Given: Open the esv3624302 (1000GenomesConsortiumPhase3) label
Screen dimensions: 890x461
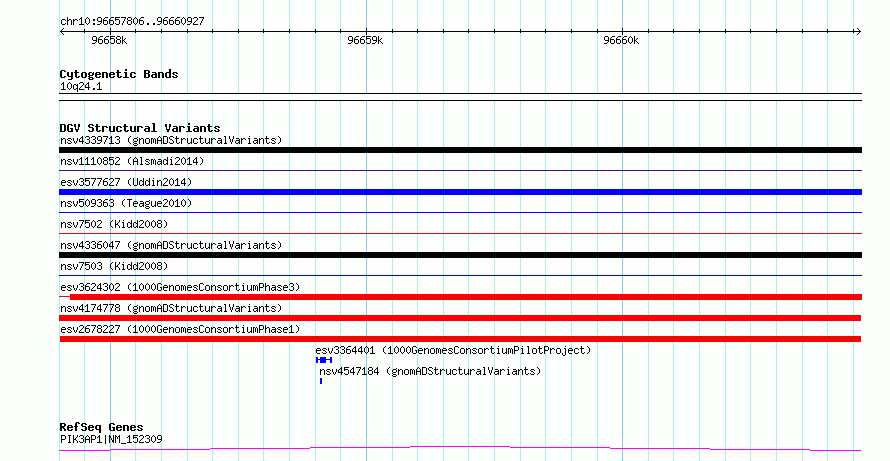Looking at the screenshot, I should [x=180, y=287].
